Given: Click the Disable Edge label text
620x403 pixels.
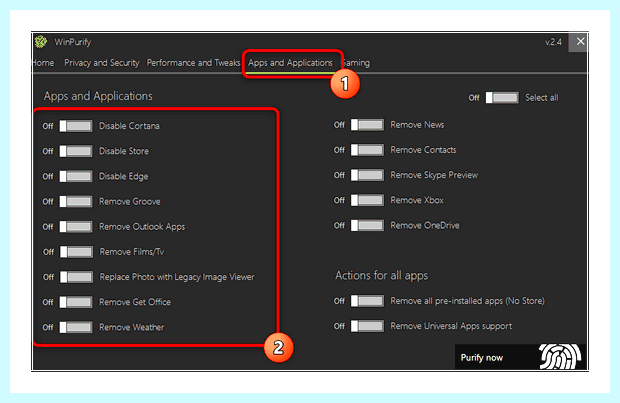Looking at the screenshot, I should pos(124,176).
